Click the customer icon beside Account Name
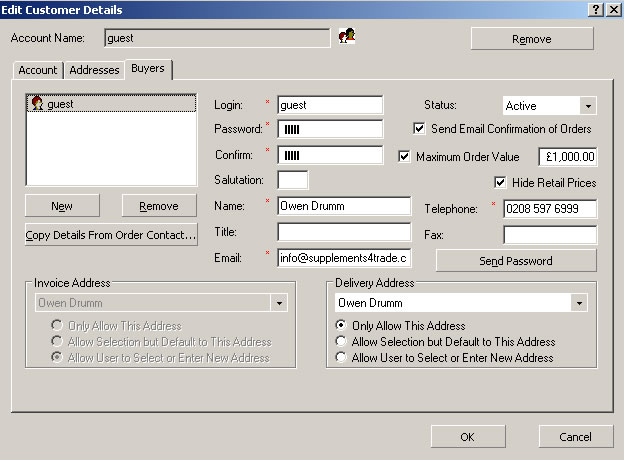This screenshot has width=624, height=460. coord(348,37)
